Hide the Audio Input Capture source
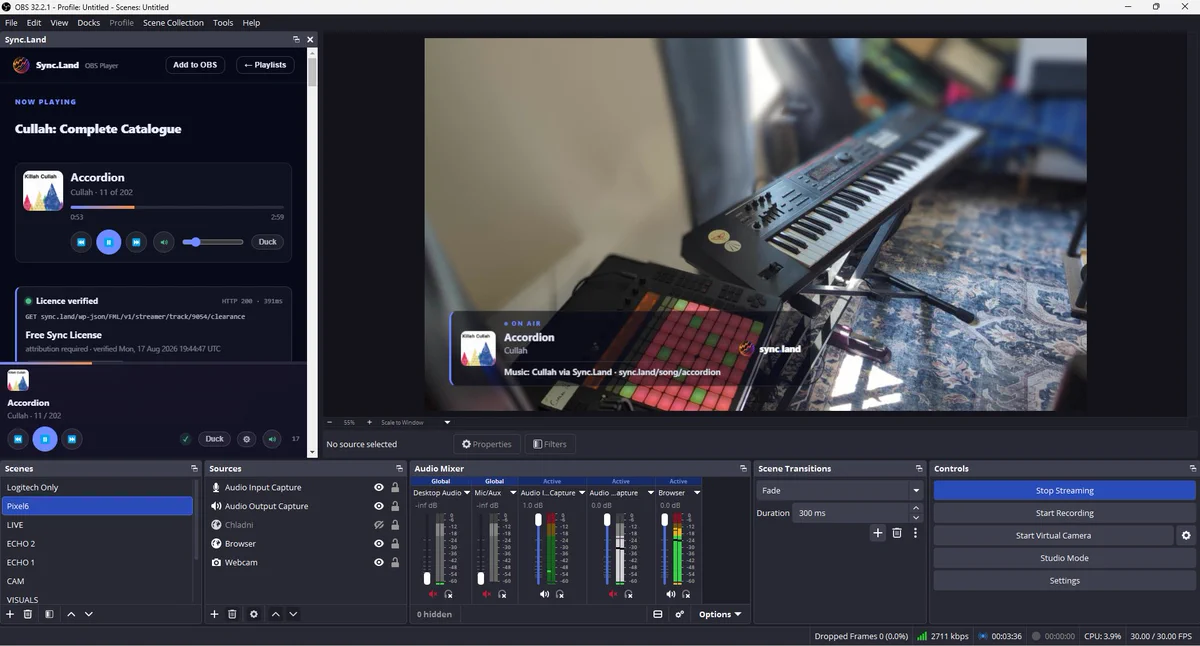The width and height of the screenshot is (1200, 646). 379,488
